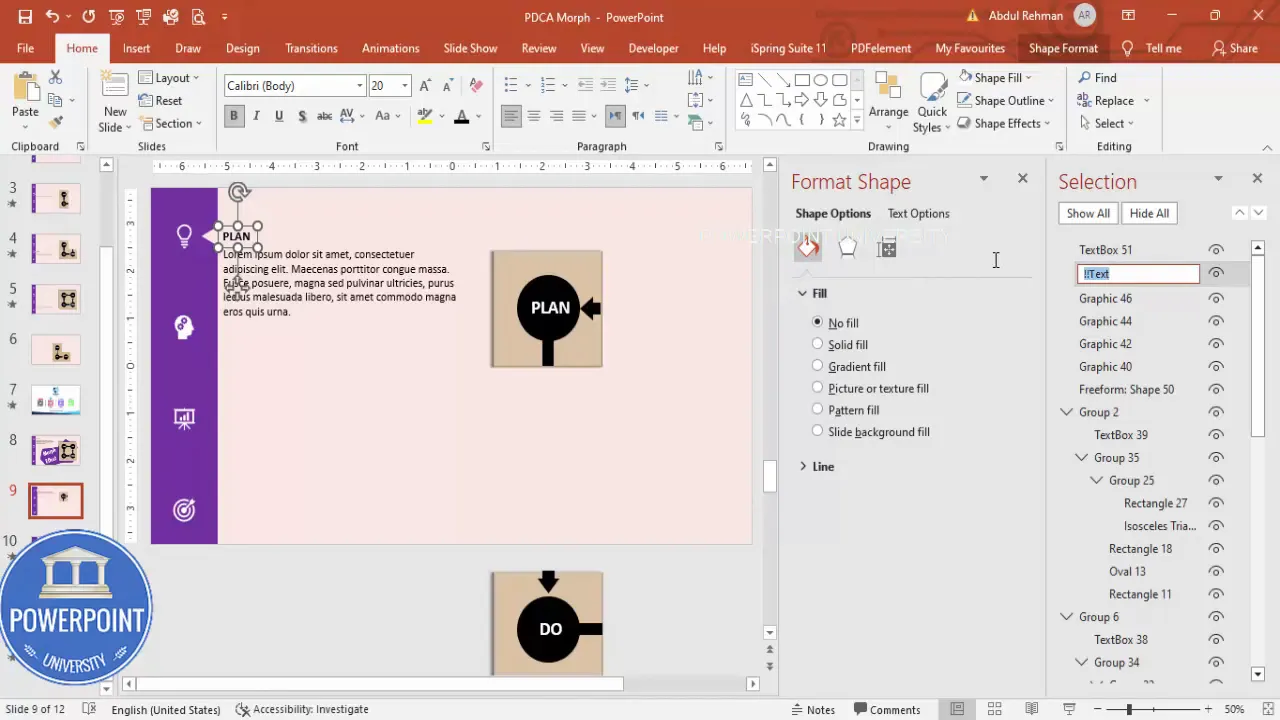This screenshot has height=720, width=1280.
Task: Click the Undo icon in title bar
Action: coord(52,17)
